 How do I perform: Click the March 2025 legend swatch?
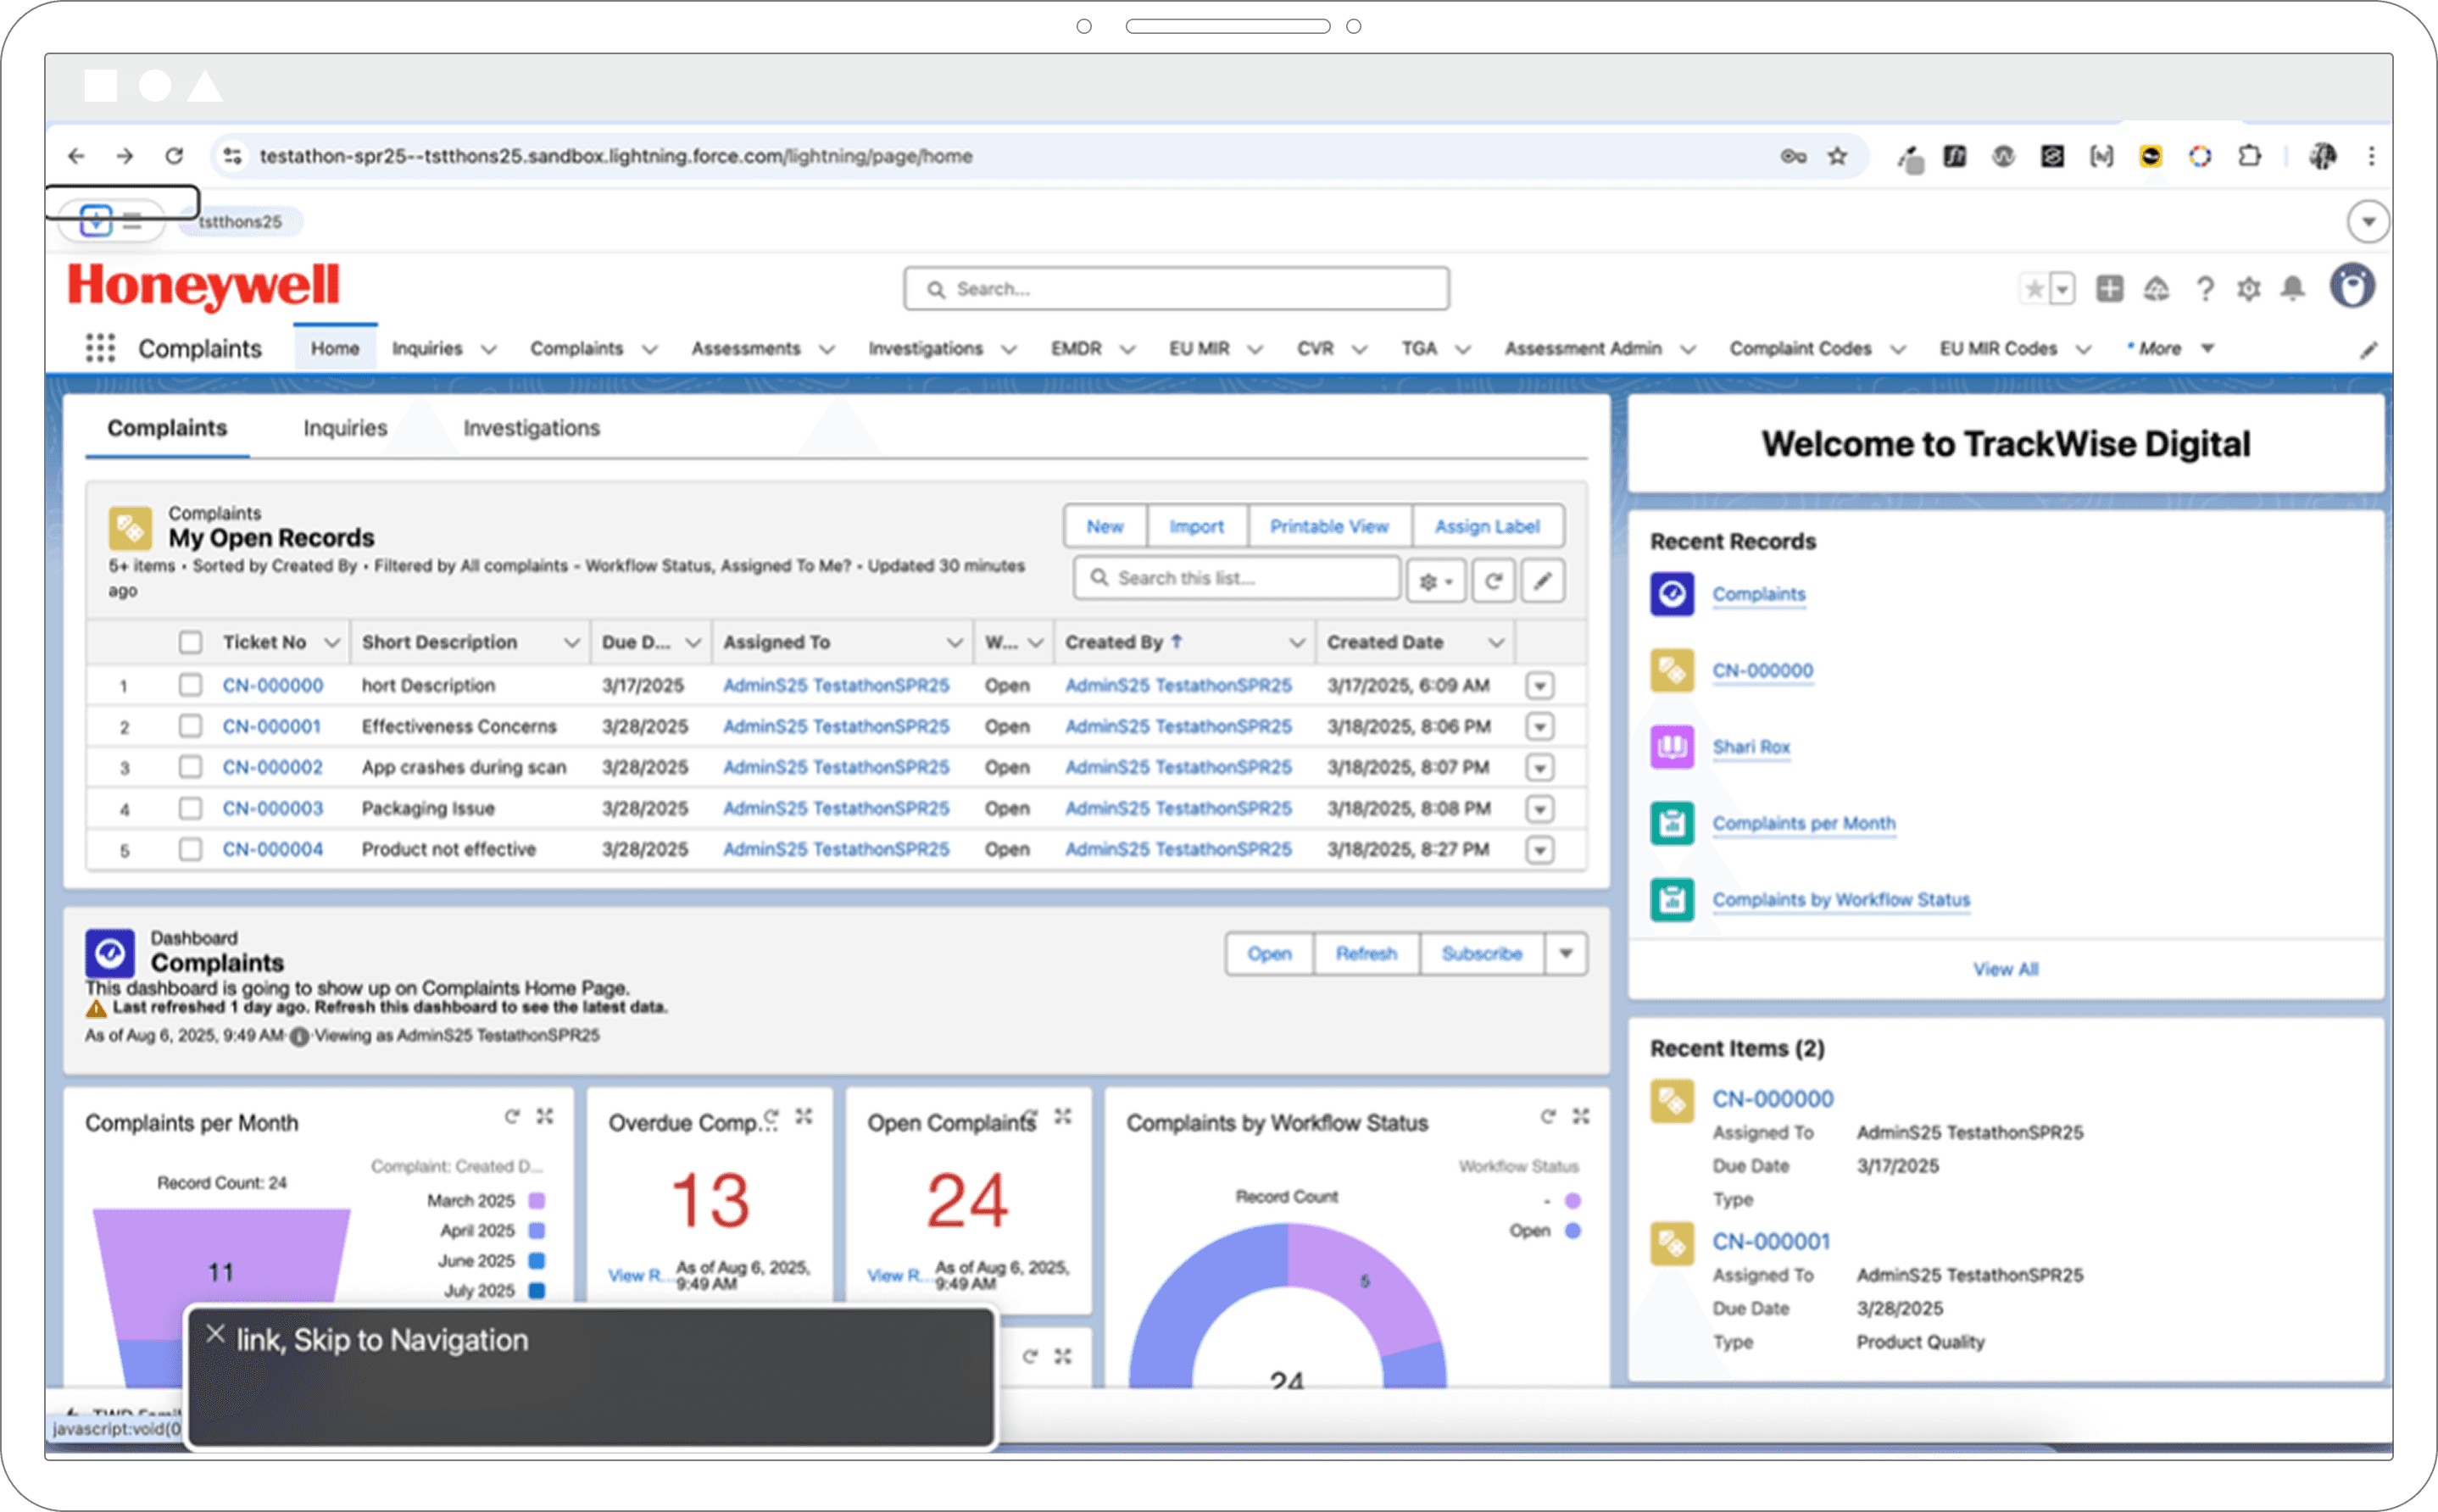tap(537, 1200)
